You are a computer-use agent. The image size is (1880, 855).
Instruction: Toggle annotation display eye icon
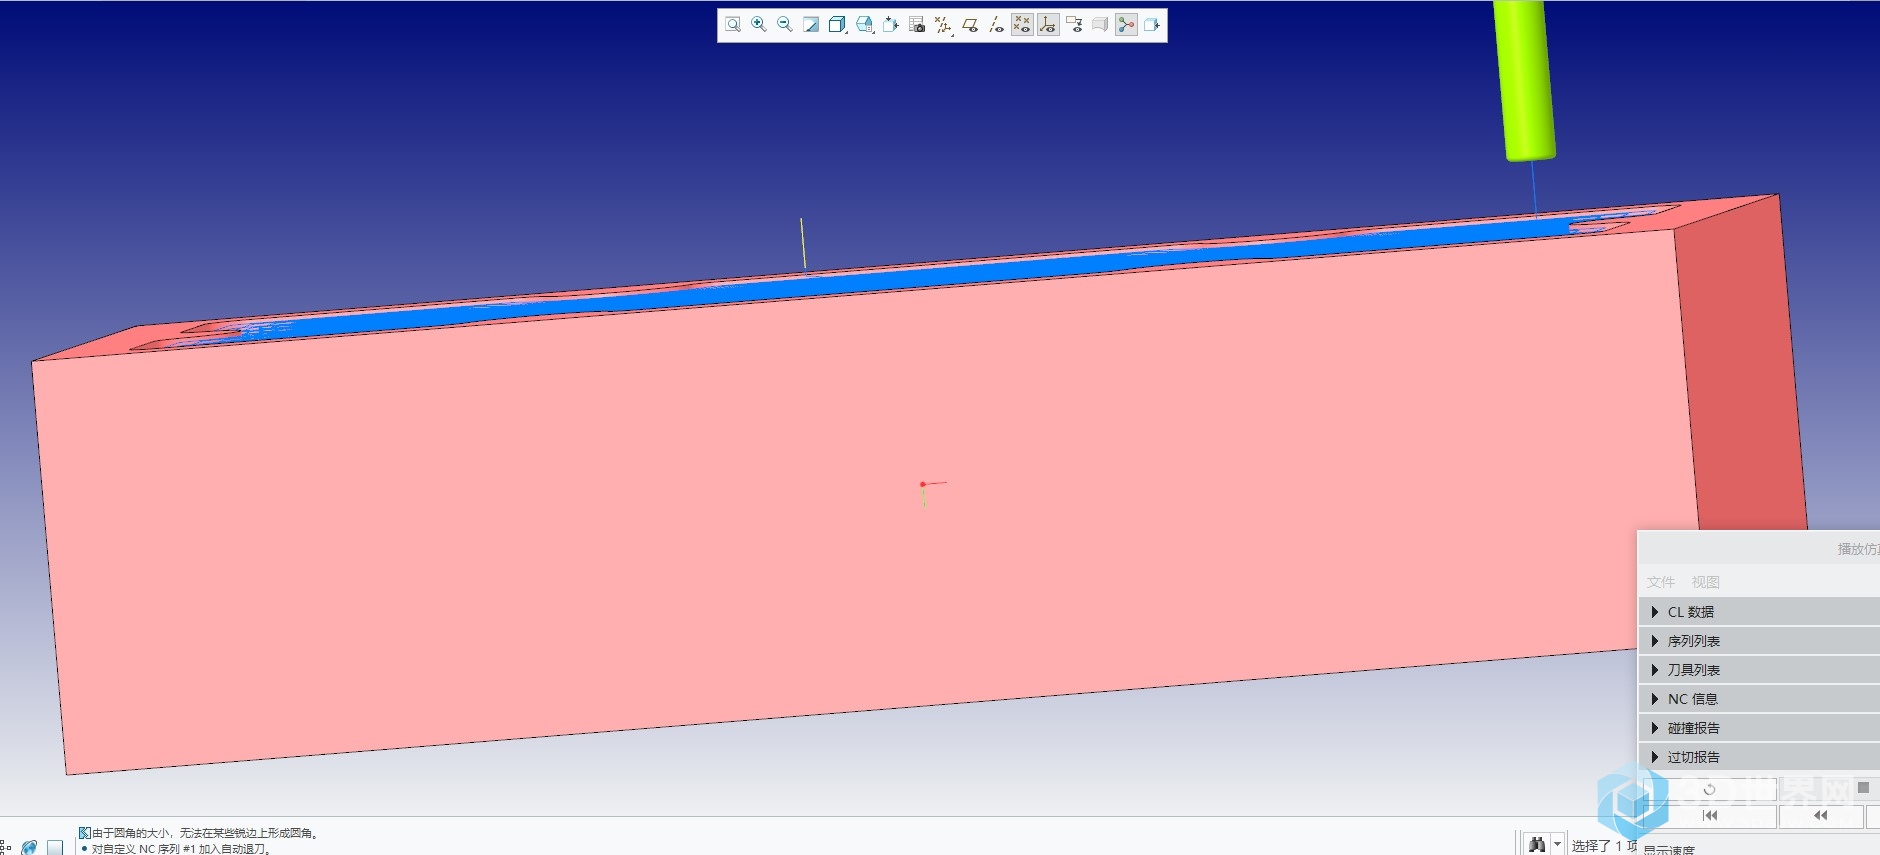coord(1074,25)
